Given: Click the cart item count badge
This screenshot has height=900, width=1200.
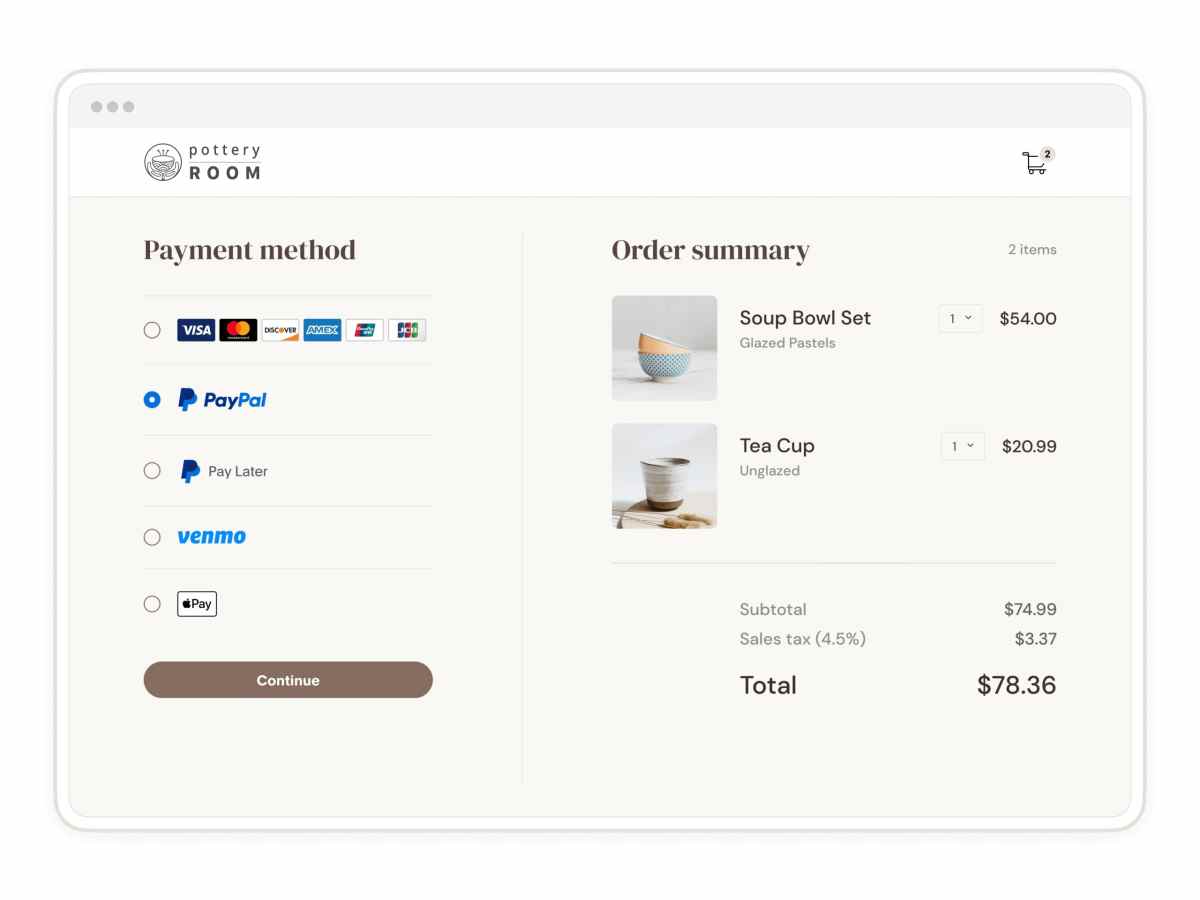Looking at the screenshot, I should (x=1047, y=153).
